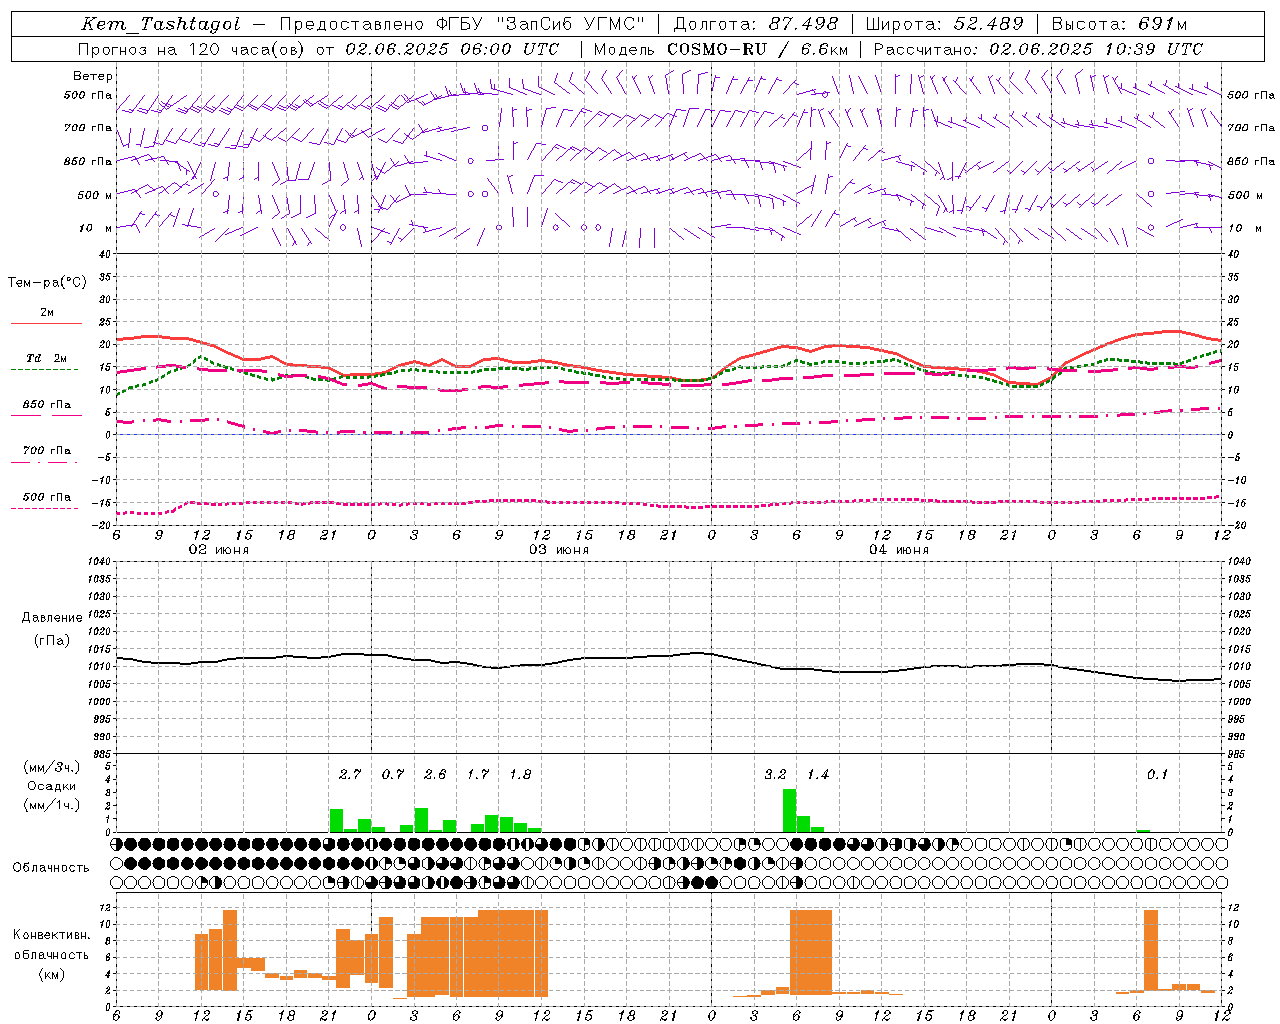Click the 3-hour precipitation value 2.6
Screen dimensions: 1280x1024
pyautogui.click(x=435, y=774)
